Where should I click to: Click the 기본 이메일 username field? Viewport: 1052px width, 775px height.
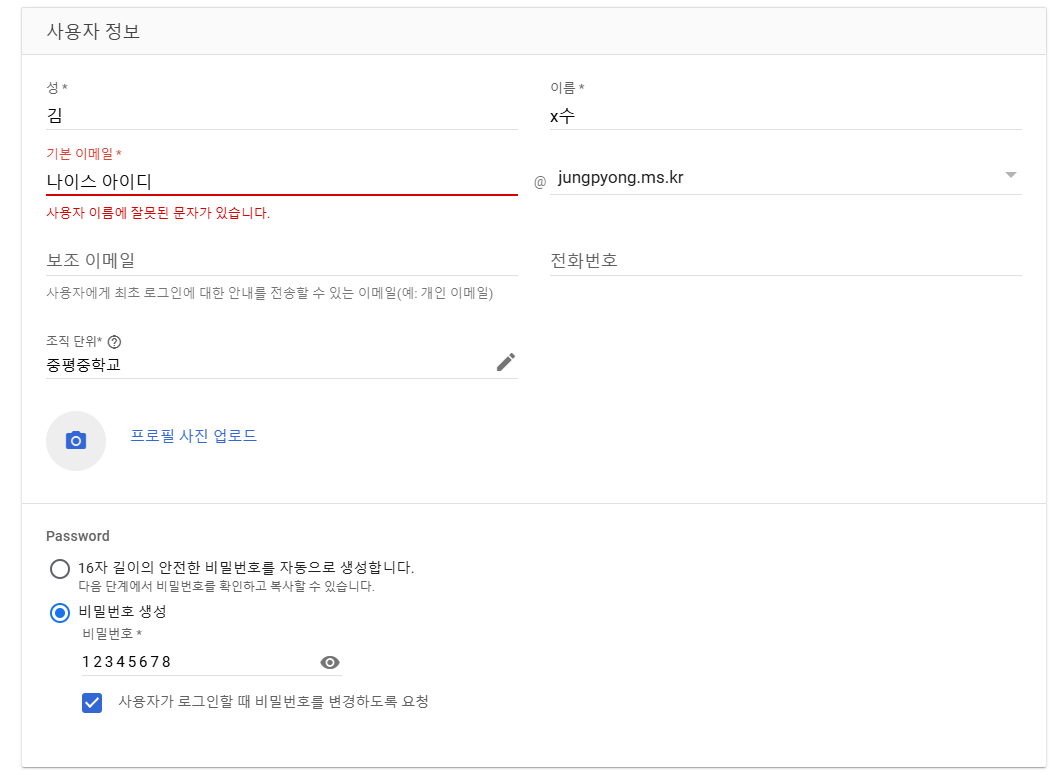[282, 181]
